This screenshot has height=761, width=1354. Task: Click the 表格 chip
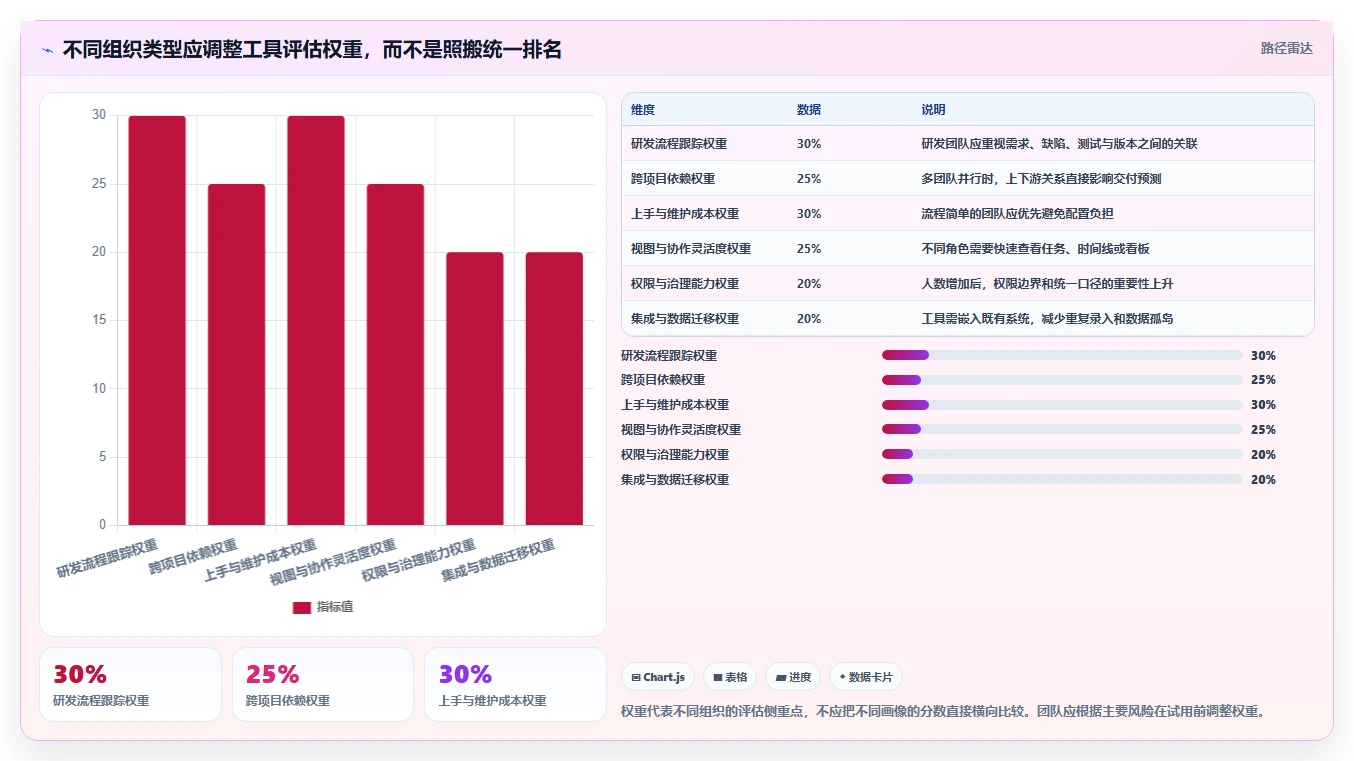tap(730, 677)
